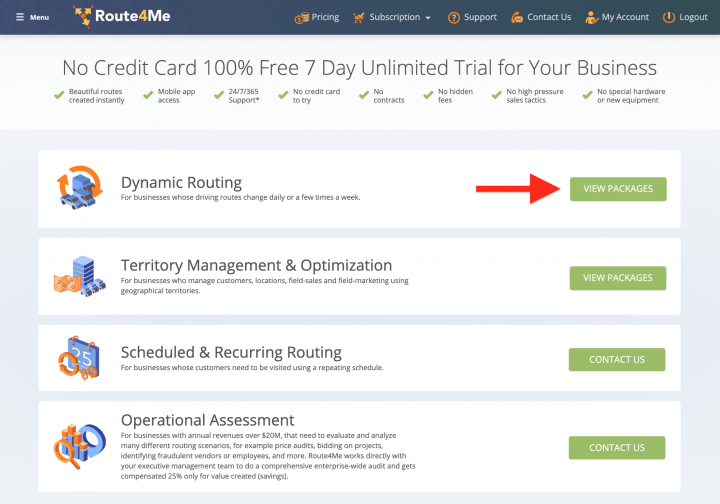The width and height of the screenshot is (720, 504).
Task: Click checkmark beside No special hardware
Action: [587, 95]
